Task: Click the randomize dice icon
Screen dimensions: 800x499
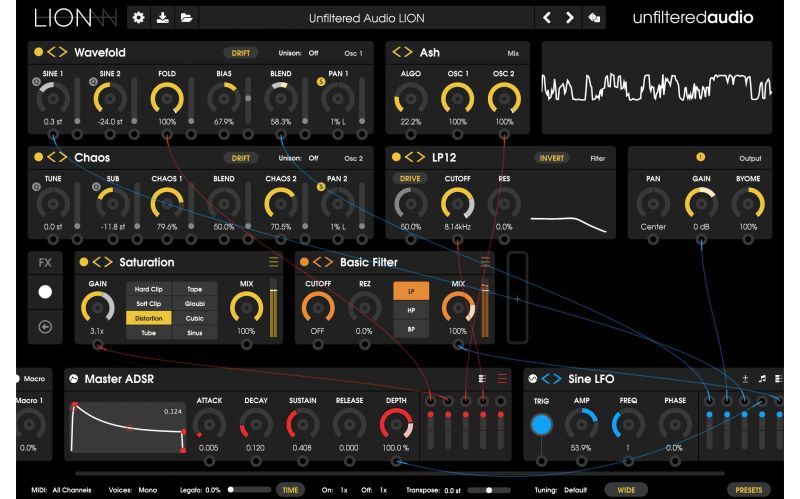Action: click(x=594, y=18)
